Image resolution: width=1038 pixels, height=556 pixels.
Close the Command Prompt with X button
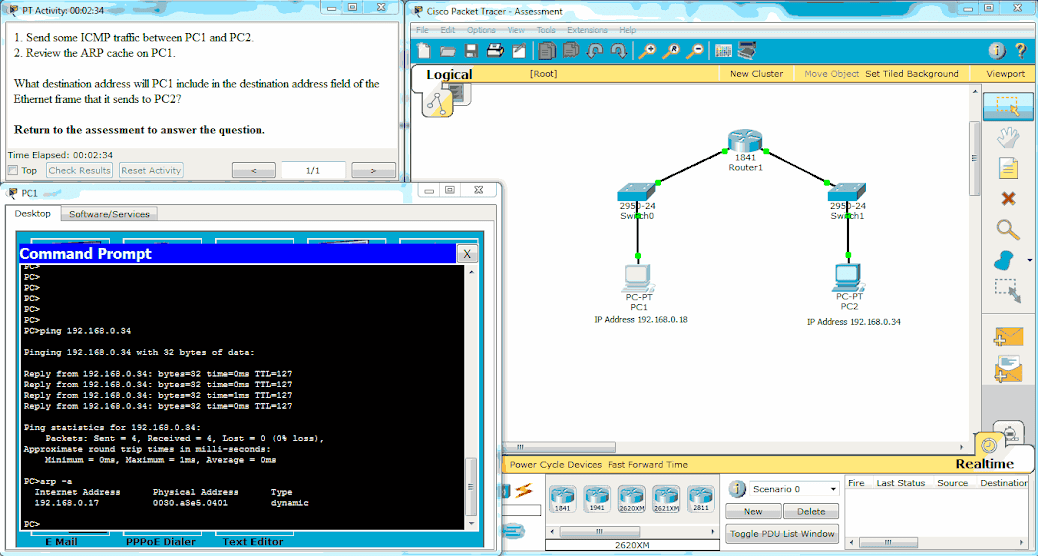click(x=467, y=254)
